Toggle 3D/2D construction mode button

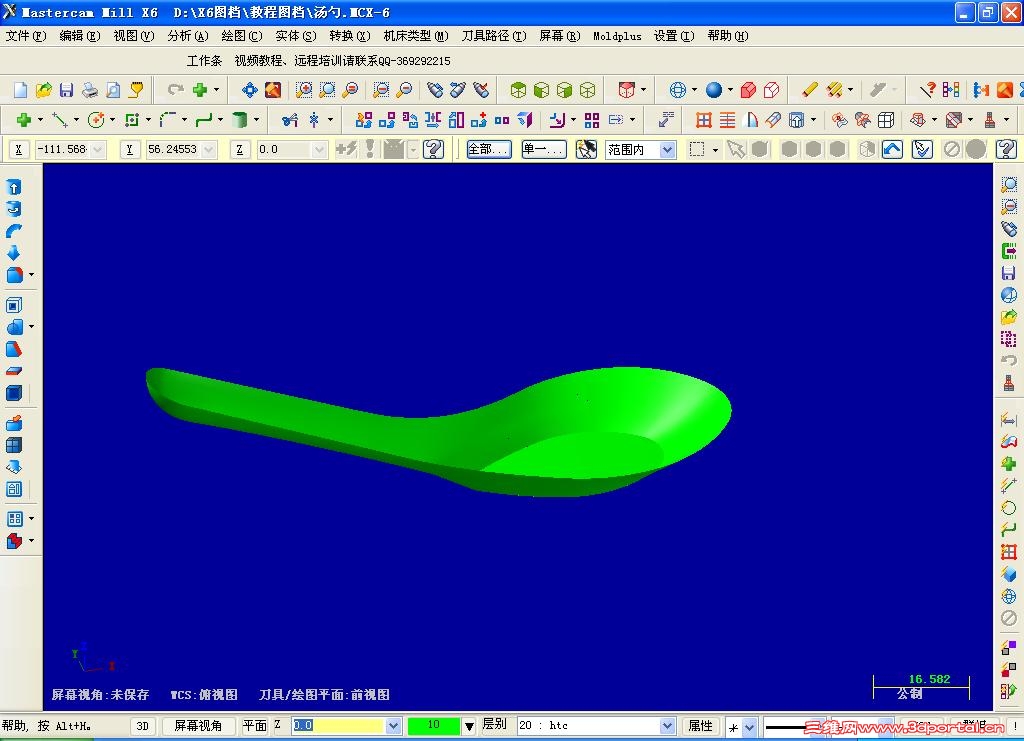(142, 726)
